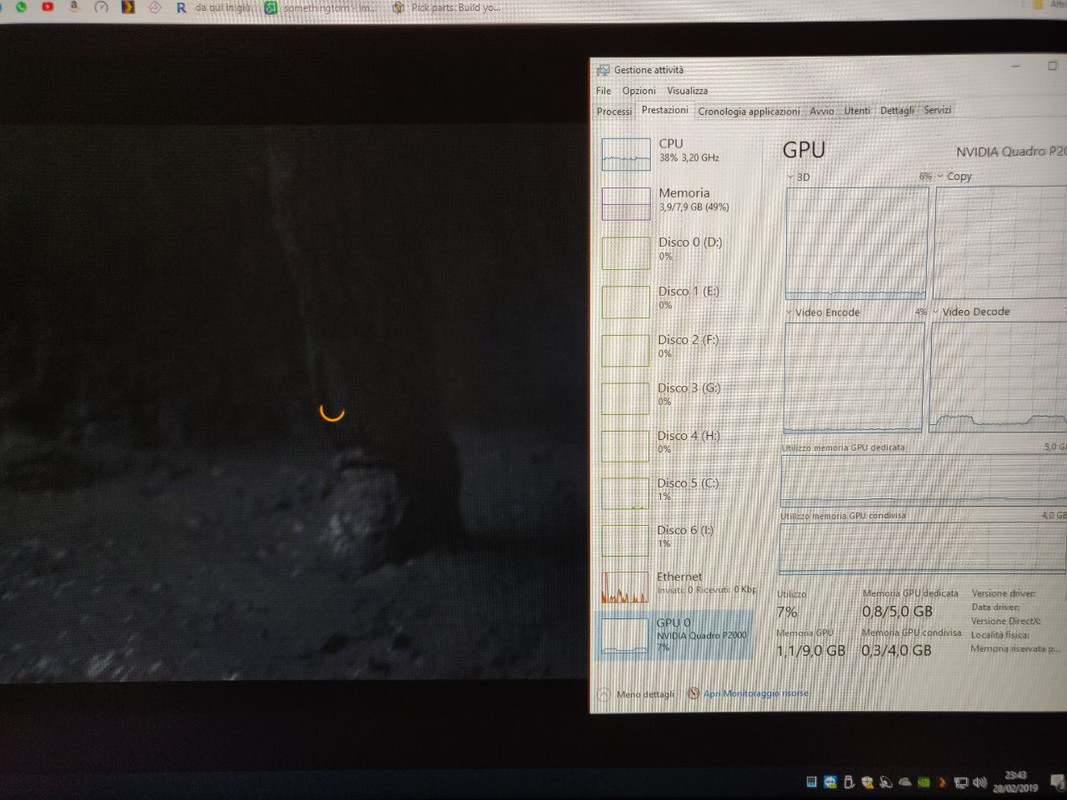Open the YouTube bookmark in browser
Viewport: 1067px width, 800px height.
coord(48,7)
